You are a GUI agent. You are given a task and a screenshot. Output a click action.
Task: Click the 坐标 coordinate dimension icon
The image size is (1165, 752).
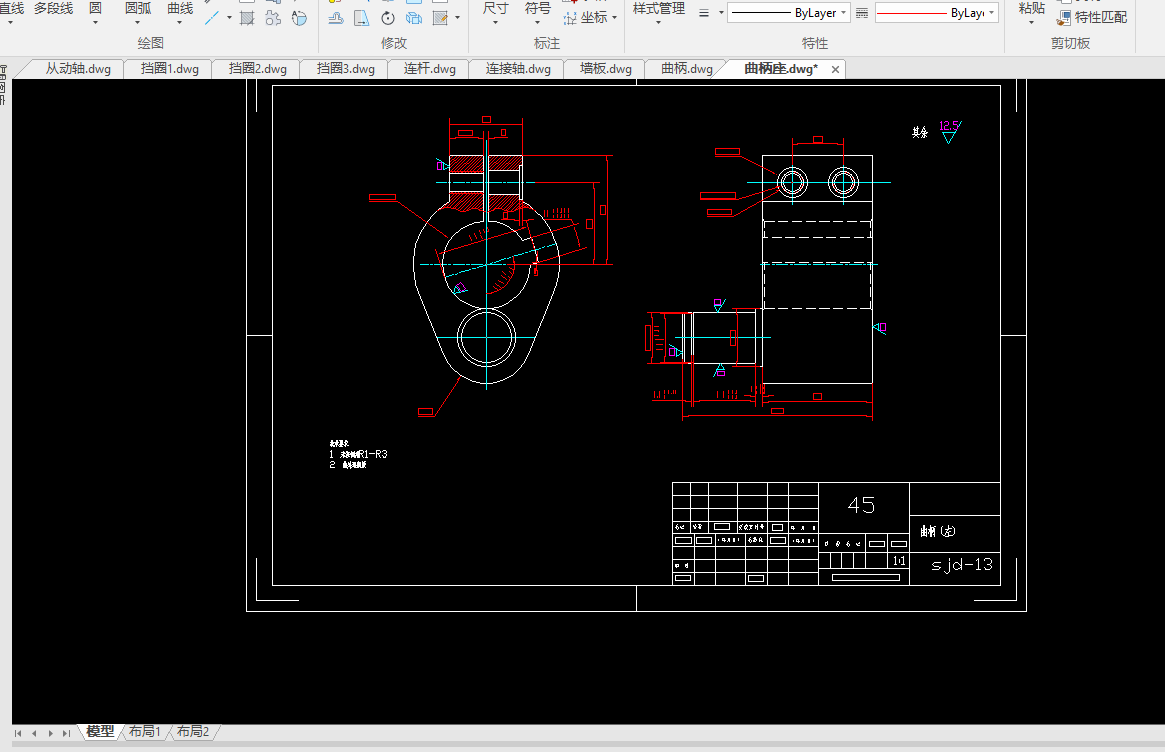coord(570,17)
